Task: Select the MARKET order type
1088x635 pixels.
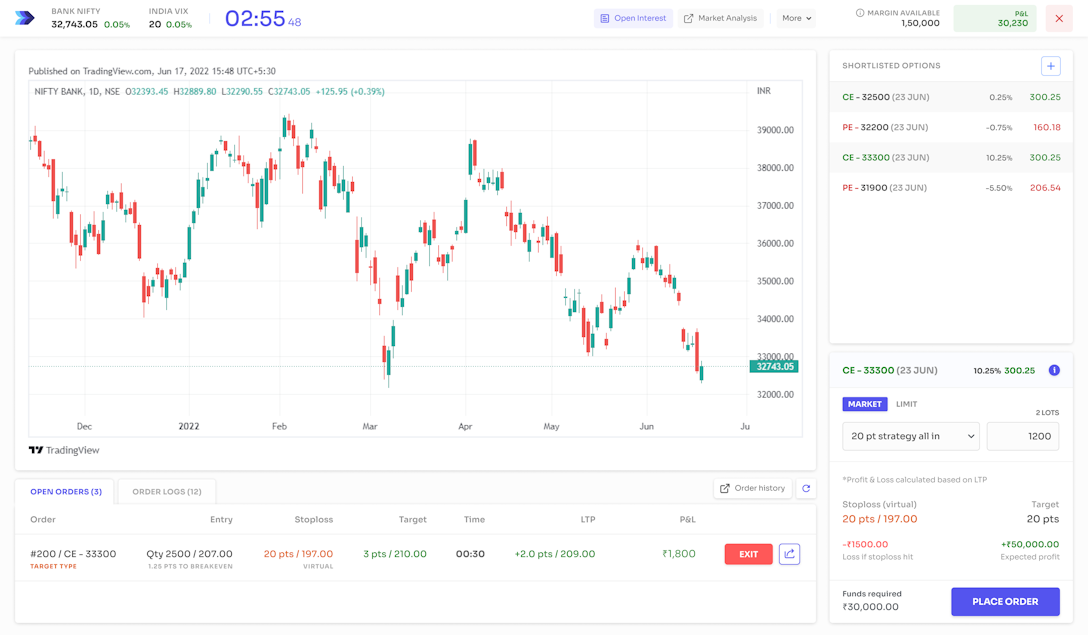Action: [x=864, y=404]
